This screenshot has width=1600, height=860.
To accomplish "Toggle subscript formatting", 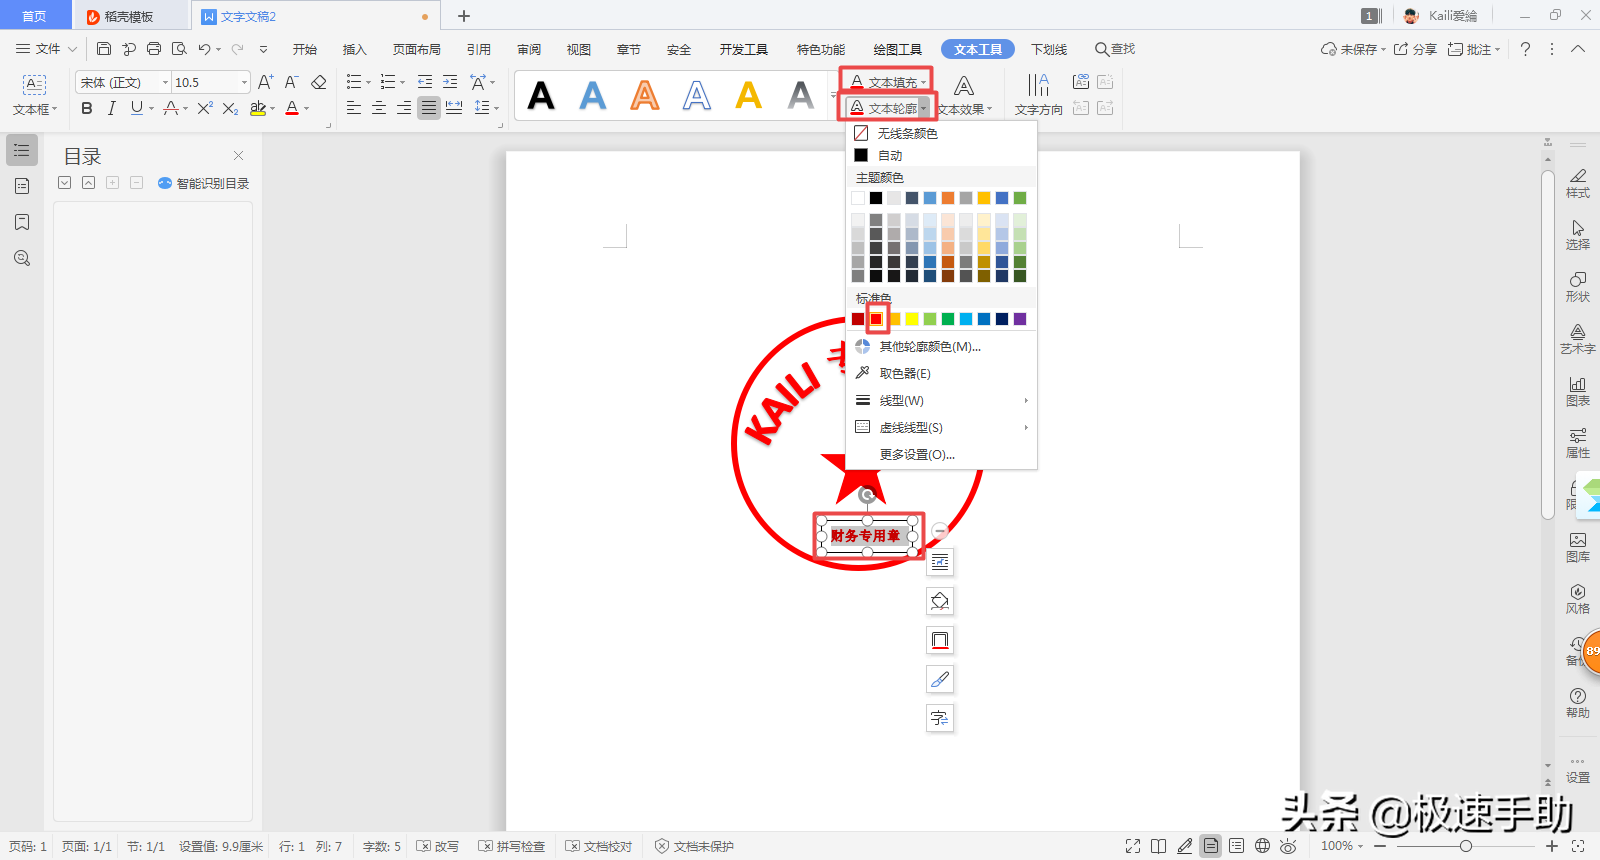I will click(x=230, y=108).
